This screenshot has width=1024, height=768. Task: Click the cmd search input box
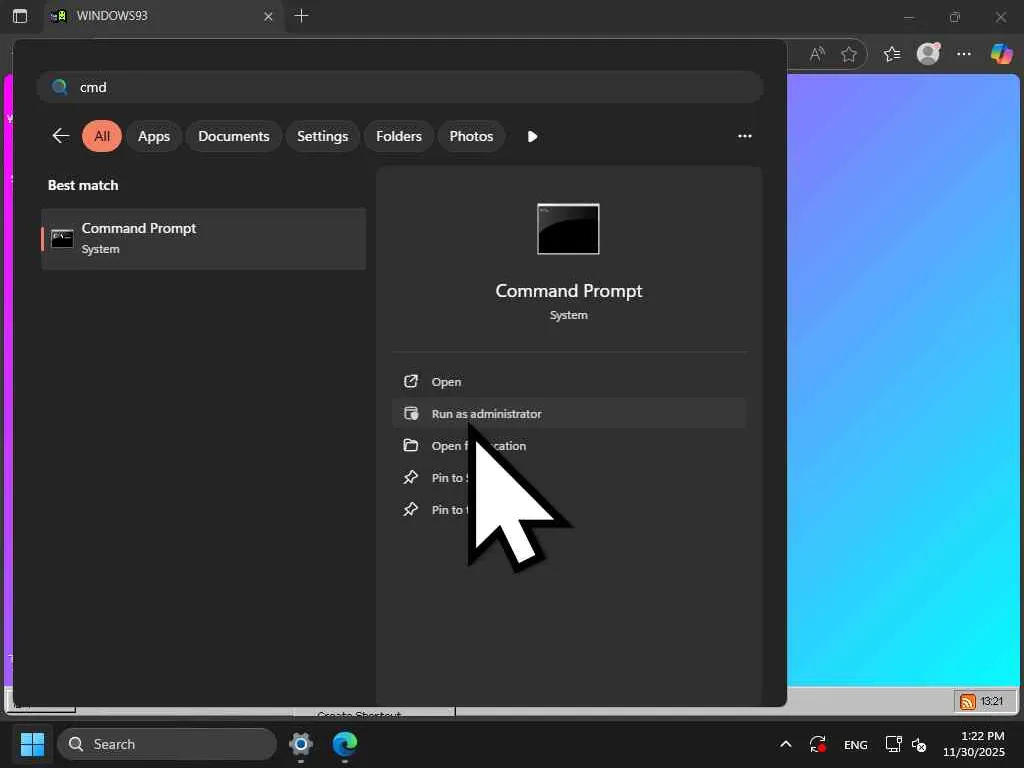tap(400, 87)
